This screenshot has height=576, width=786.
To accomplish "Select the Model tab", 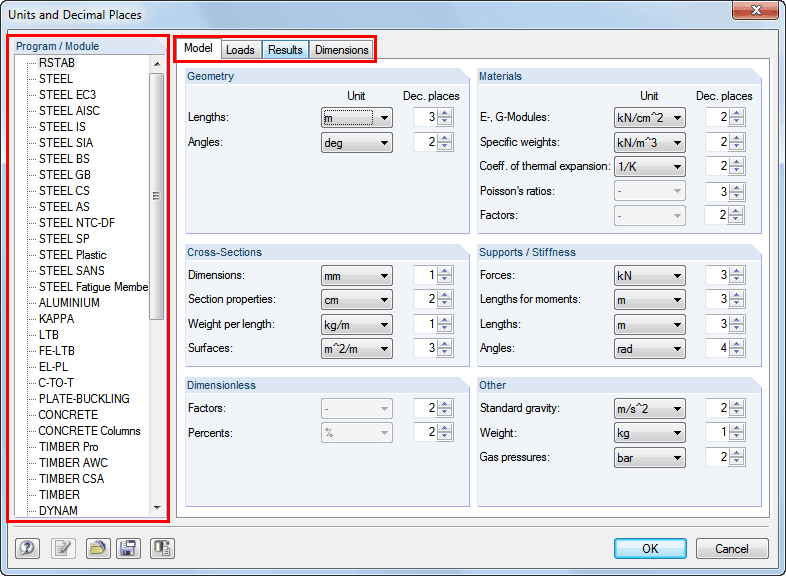I will click(198, 48).
